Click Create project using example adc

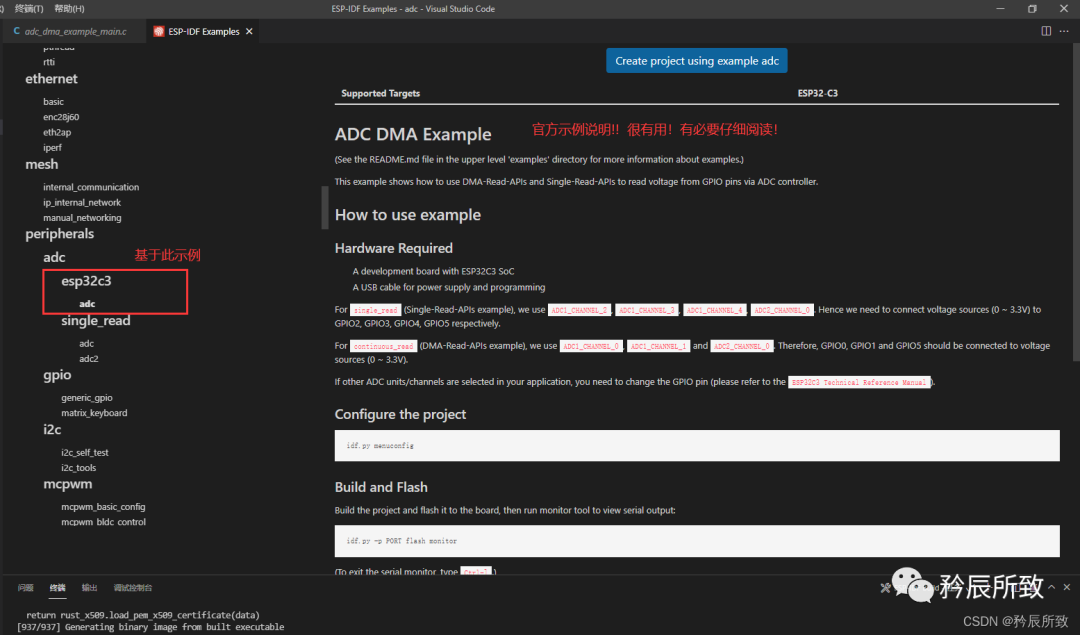[696, 61]
